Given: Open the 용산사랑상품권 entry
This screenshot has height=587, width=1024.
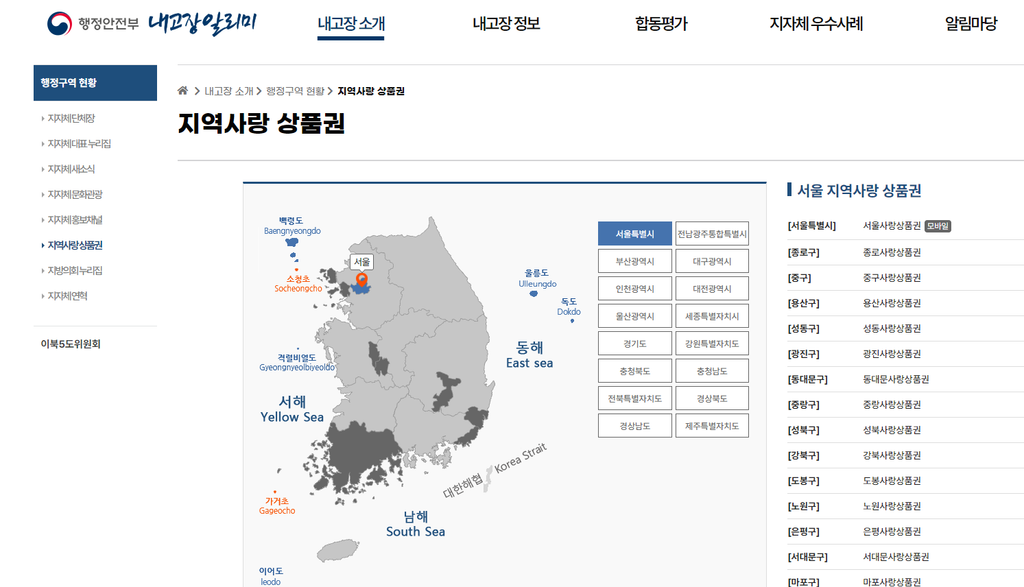Looking at the screenshot, I should tap(891, 303).
